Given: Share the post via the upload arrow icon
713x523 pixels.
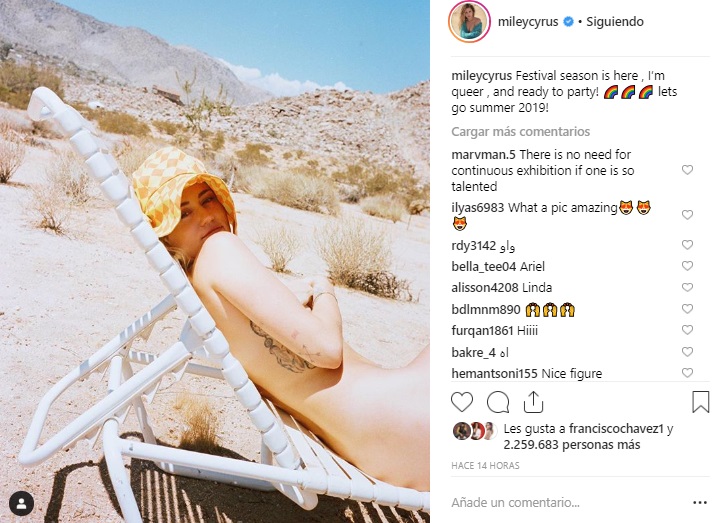Looking at the screenshot, I should (533, 402).
